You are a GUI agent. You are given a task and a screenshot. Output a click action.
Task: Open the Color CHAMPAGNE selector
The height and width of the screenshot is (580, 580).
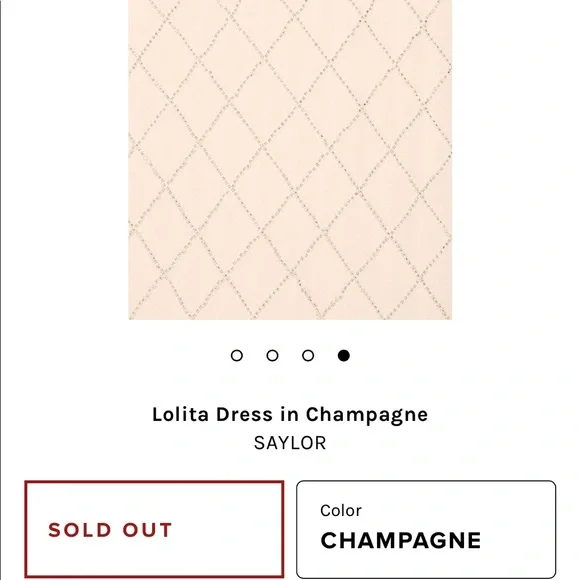426,529
